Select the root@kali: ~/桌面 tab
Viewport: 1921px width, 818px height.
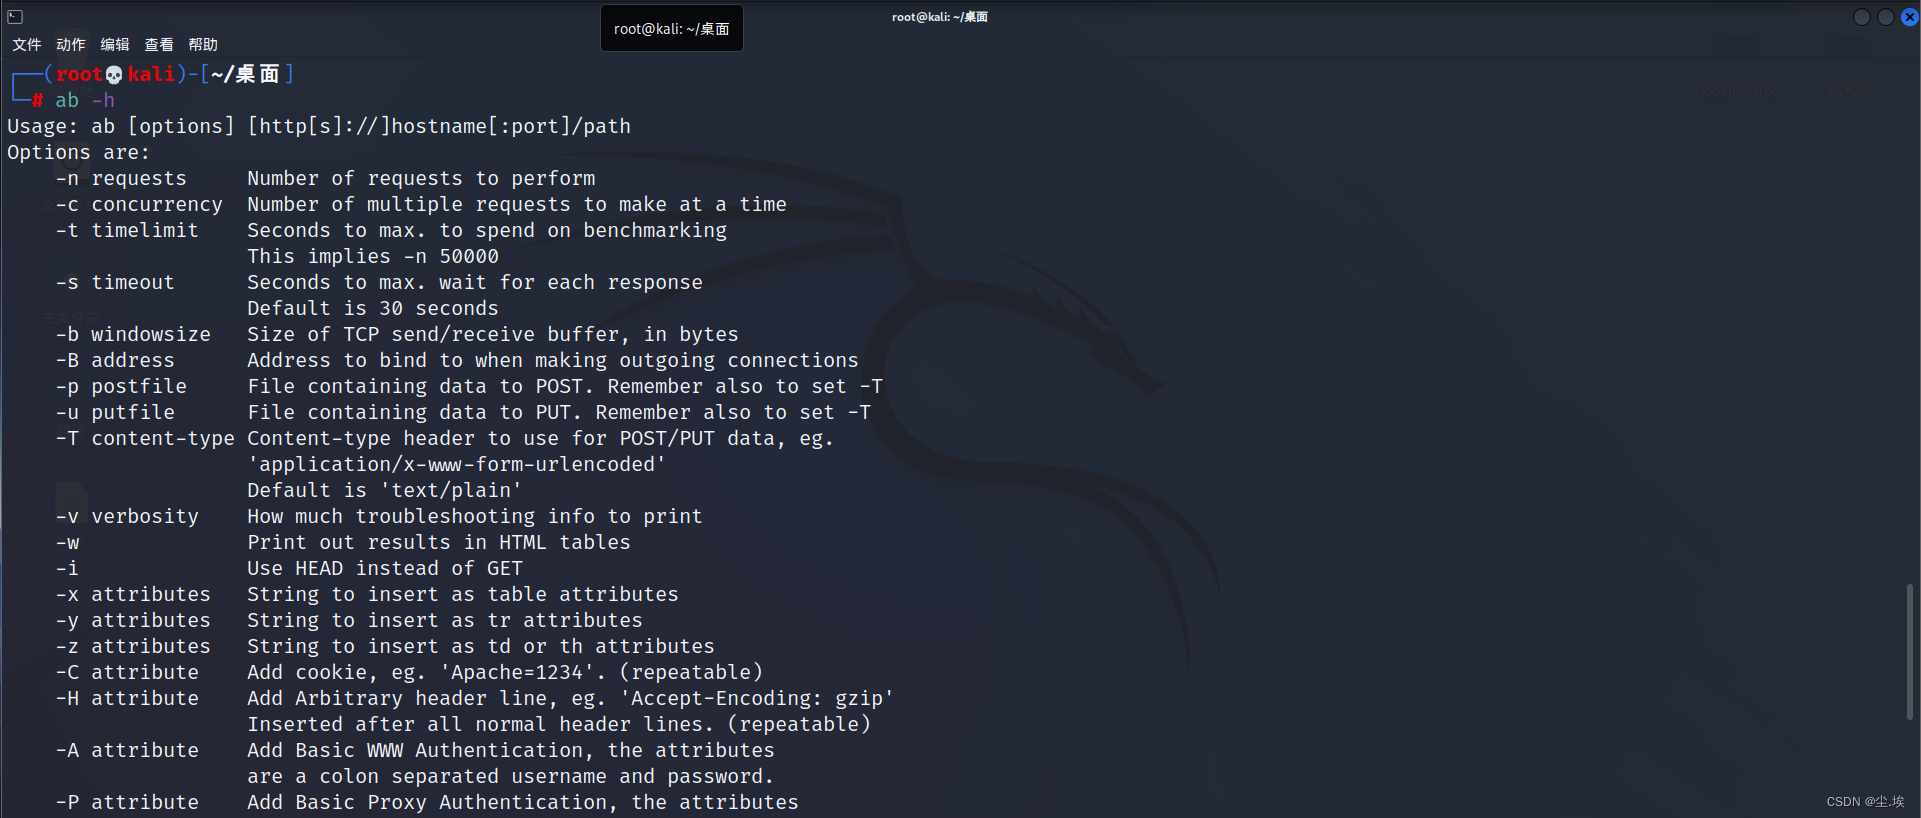[671, 29]
